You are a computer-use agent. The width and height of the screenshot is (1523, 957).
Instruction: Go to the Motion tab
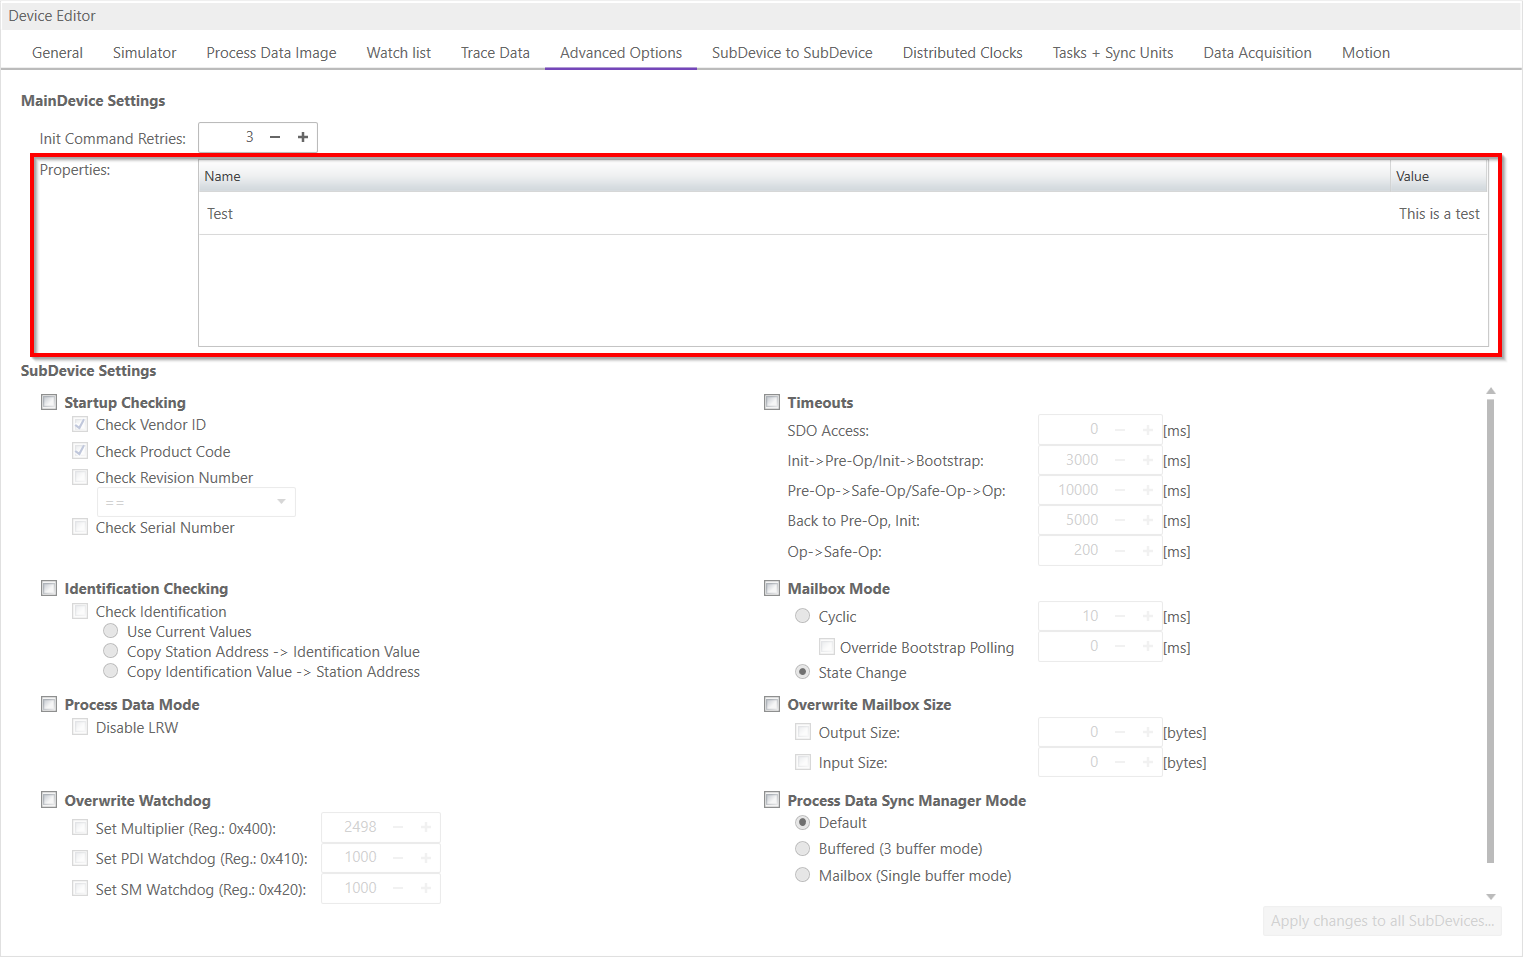pyautogui.click(x=1365, y=53)
